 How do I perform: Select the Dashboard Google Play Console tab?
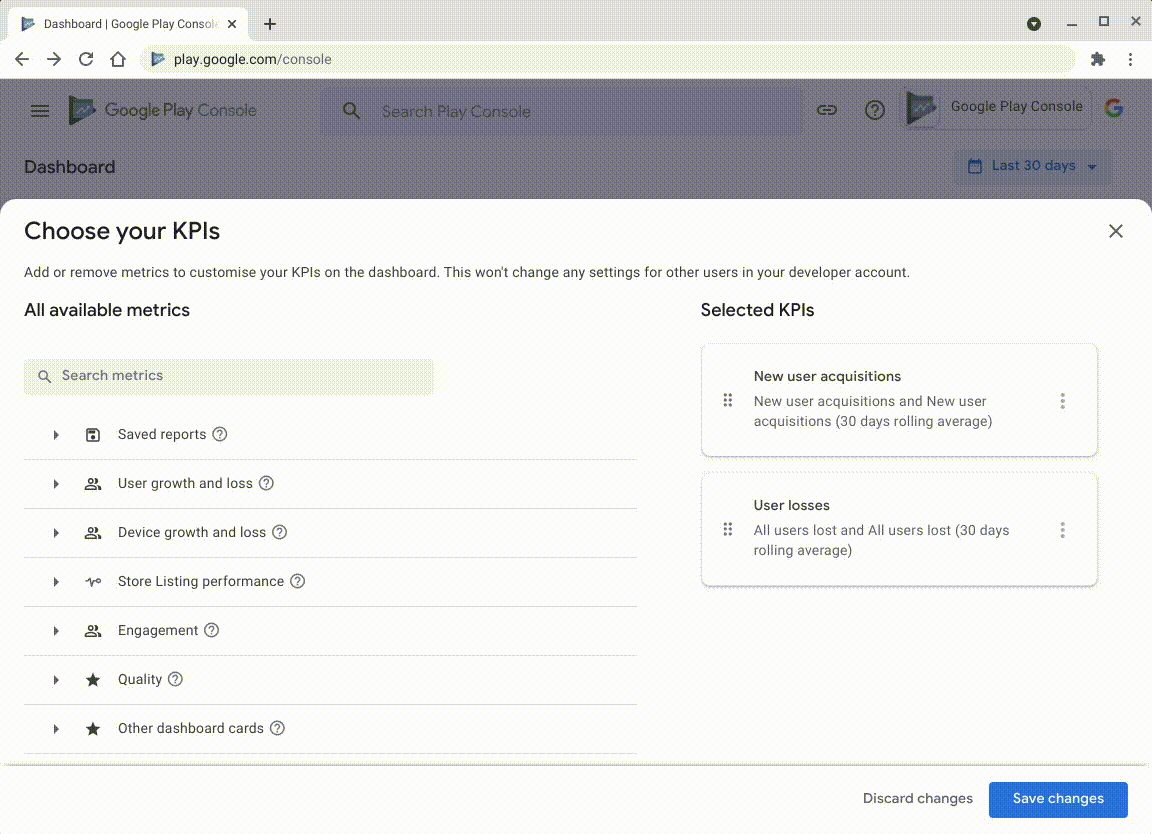(x=127, y=24)
